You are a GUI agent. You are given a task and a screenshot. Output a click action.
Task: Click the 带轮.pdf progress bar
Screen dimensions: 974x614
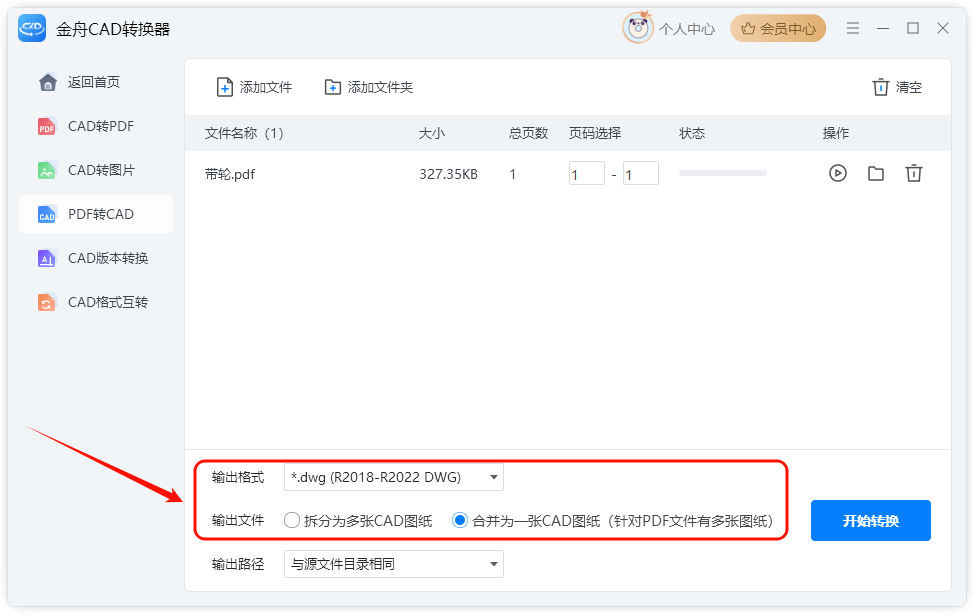point(723,173)
